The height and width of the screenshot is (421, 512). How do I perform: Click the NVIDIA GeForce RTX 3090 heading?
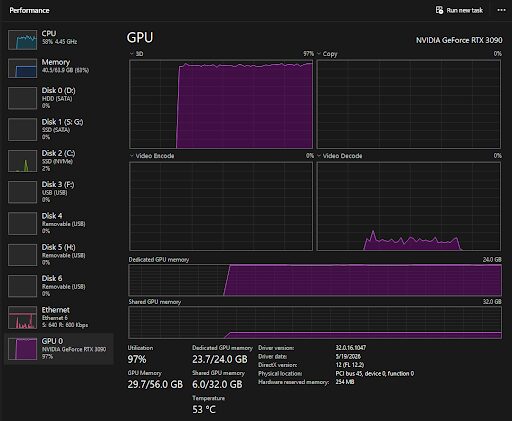pos(459,40)
